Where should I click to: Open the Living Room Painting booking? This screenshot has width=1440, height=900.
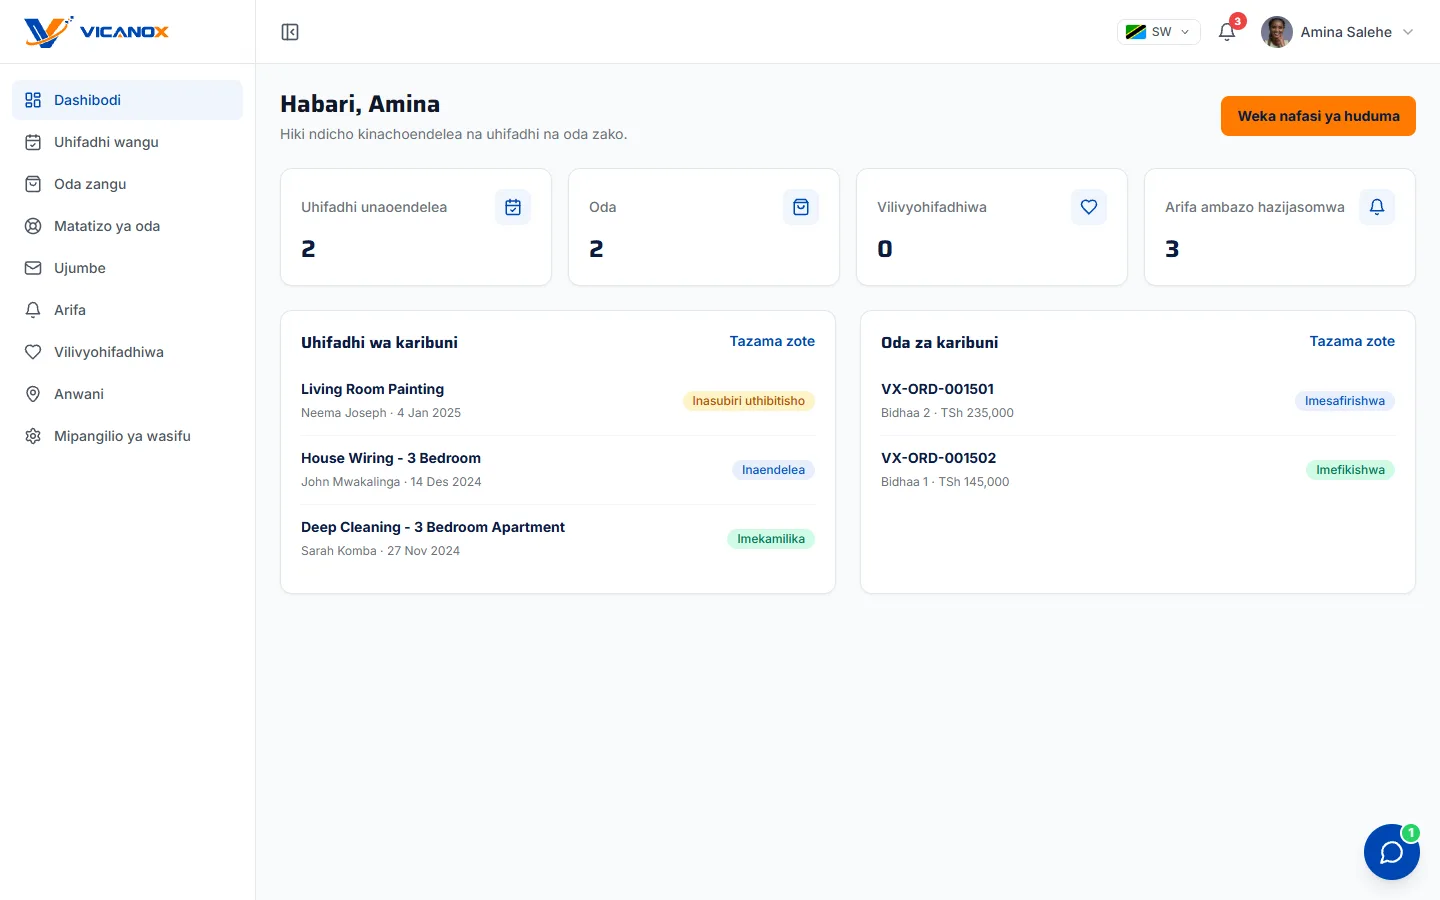coord(558,400)
